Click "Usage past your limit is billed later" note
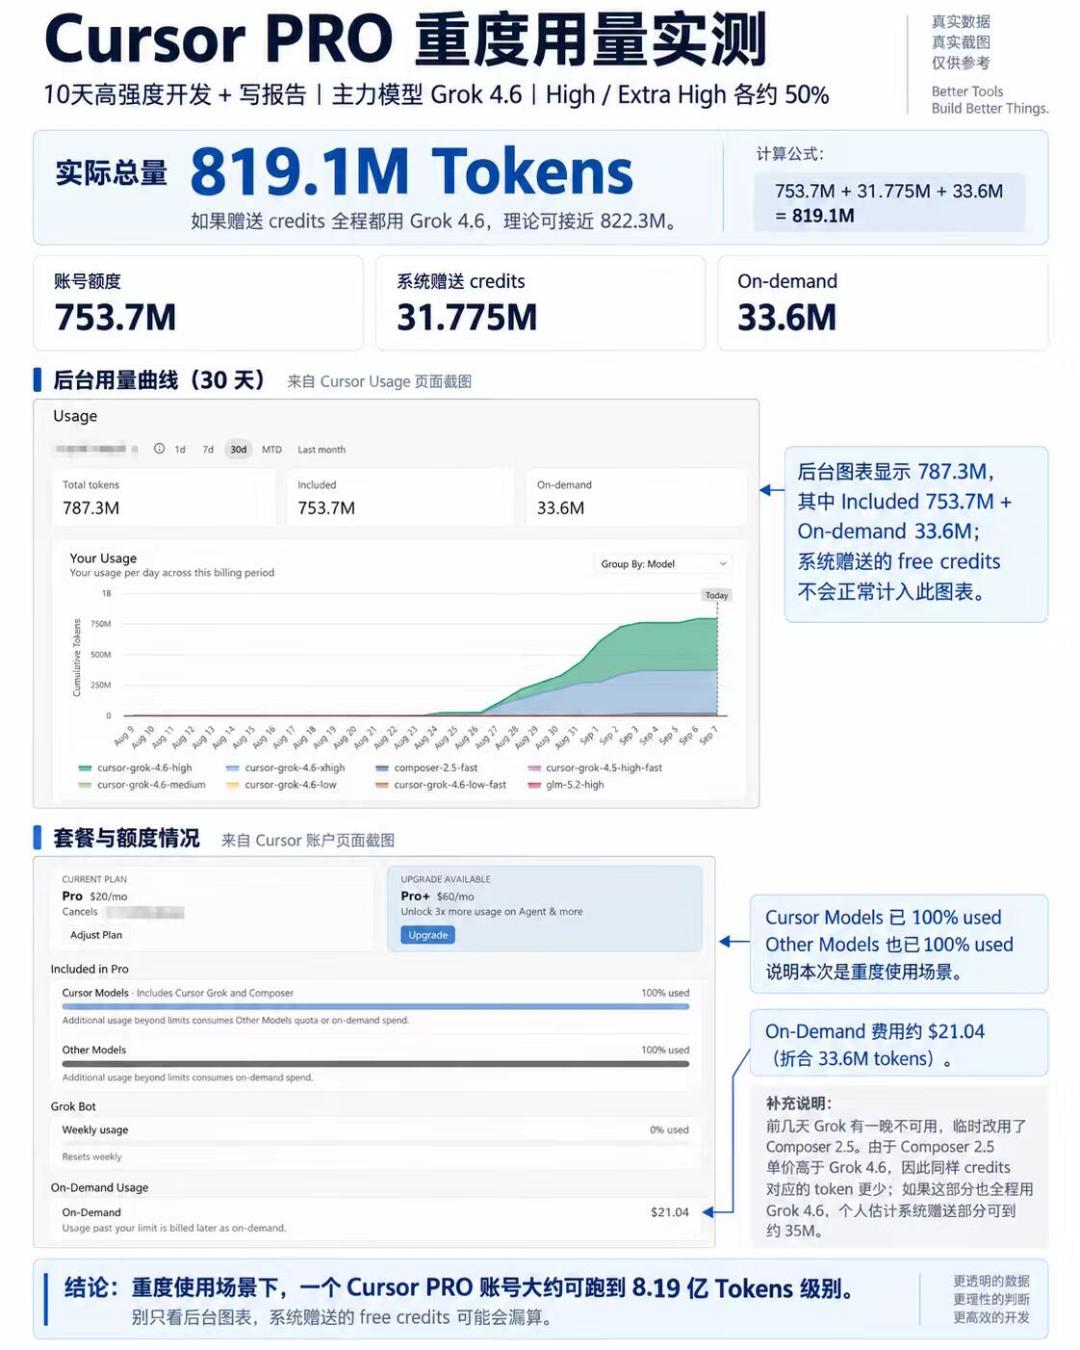 pyautogui.click(x=174, y=1228)
